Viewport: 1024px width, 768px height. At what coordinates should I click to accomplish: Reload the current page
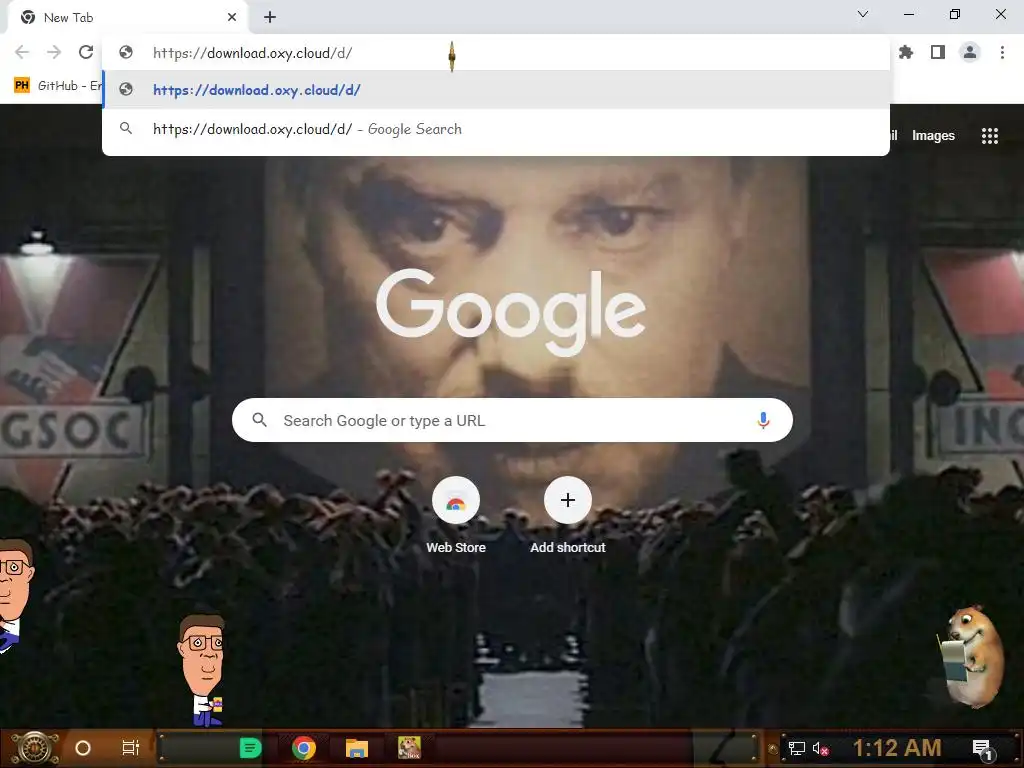[86, 52]
